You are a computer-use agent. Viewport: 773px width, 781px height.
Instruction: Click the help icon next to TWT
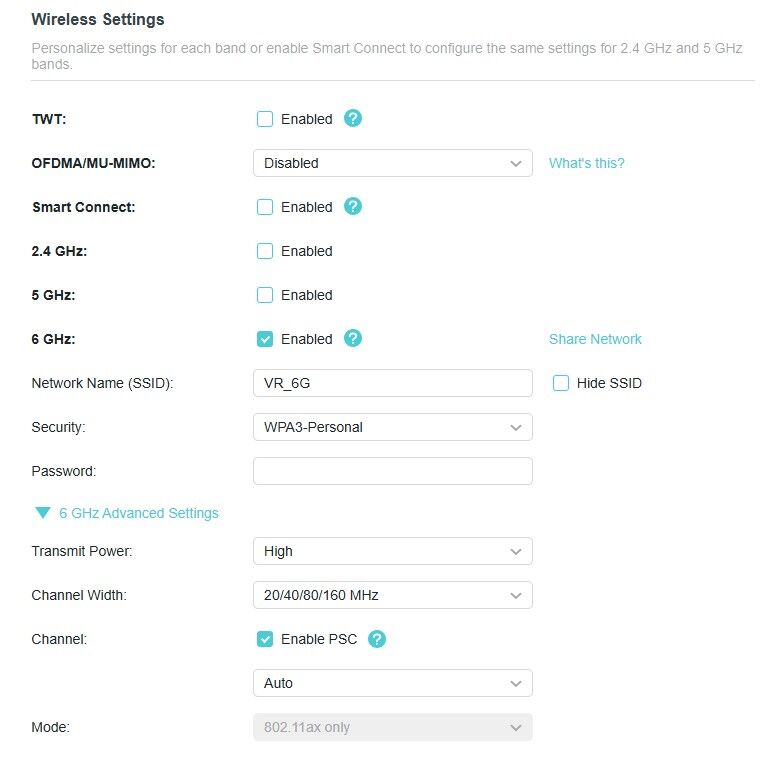[x=352, y=118]
